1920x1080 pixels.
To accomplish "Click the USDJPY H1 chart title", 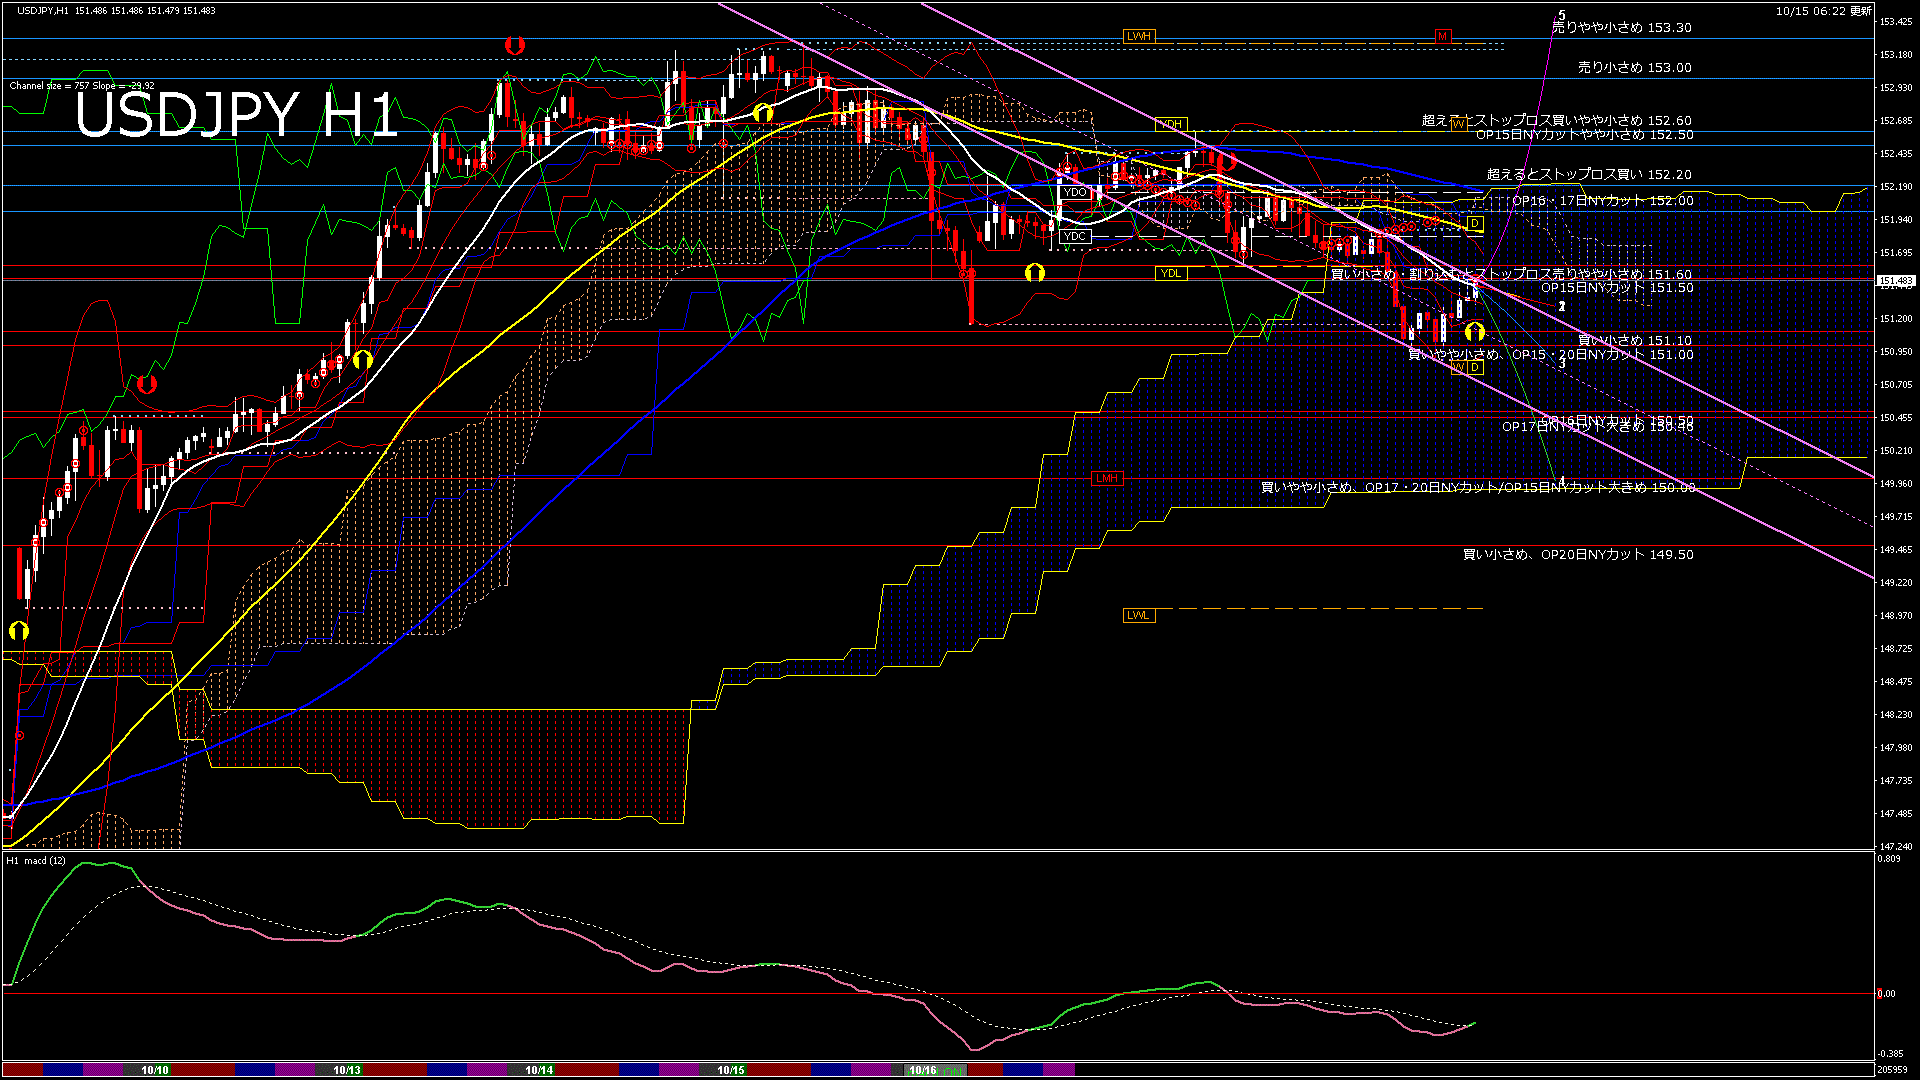I will coord(236,115).
